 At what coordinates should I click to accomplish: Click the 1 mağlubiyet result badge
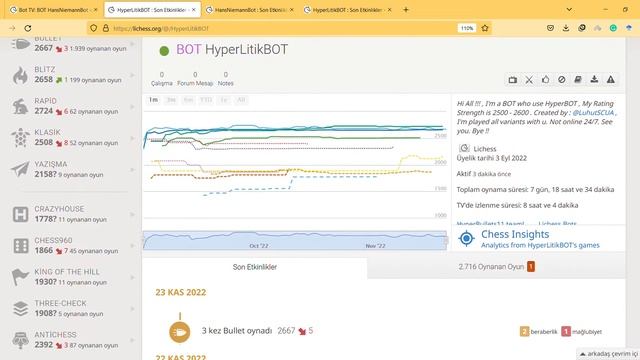click(581, 331)
